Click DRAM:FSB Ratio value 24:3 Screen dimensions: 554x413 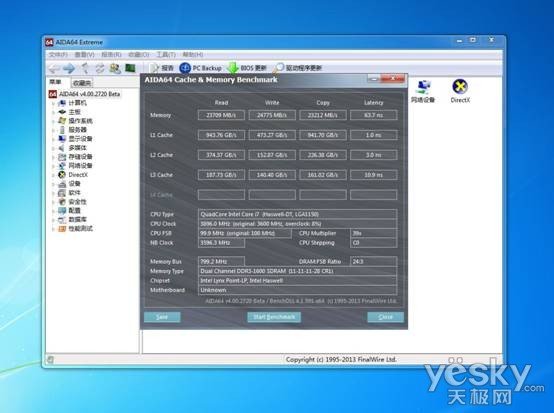point(373,261)
